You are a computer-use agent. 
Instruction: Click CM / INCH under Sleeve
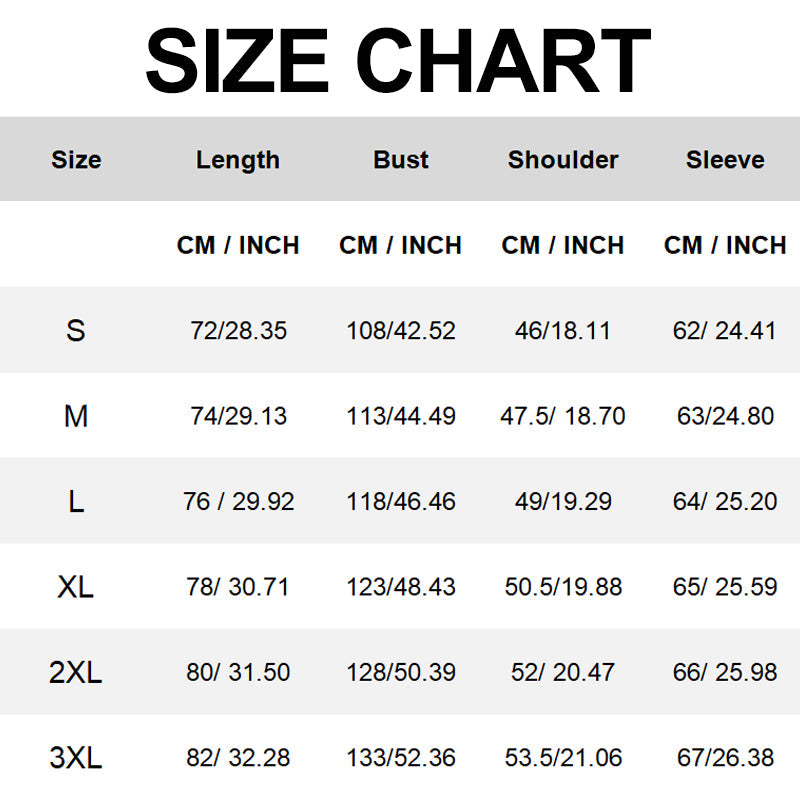[x=725, y=245]
